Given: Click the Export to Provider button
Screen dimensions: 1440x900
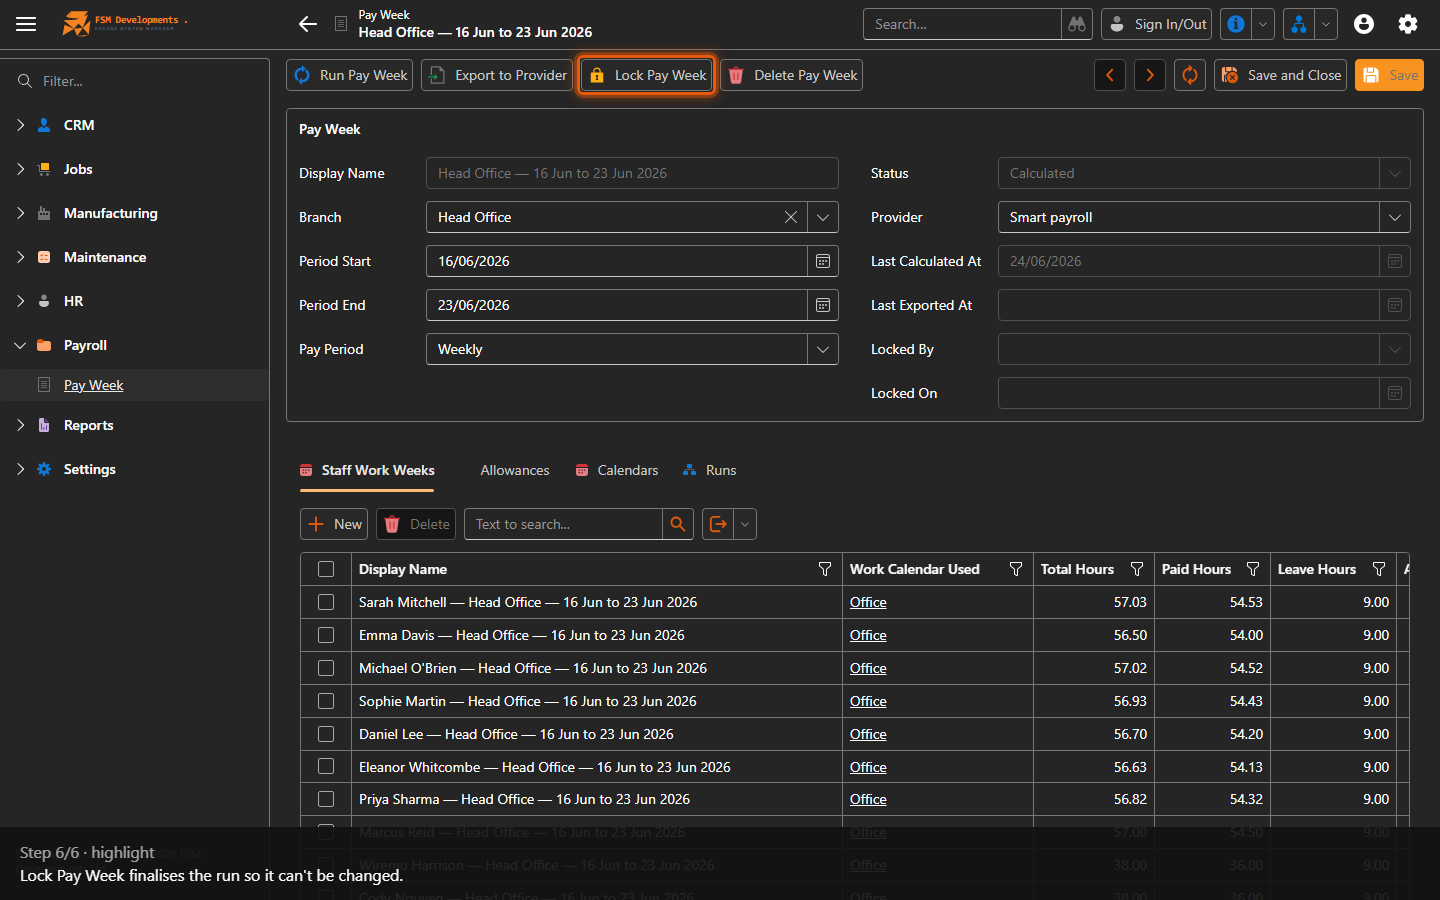Looking at the screenshot, I should point(497,75).
